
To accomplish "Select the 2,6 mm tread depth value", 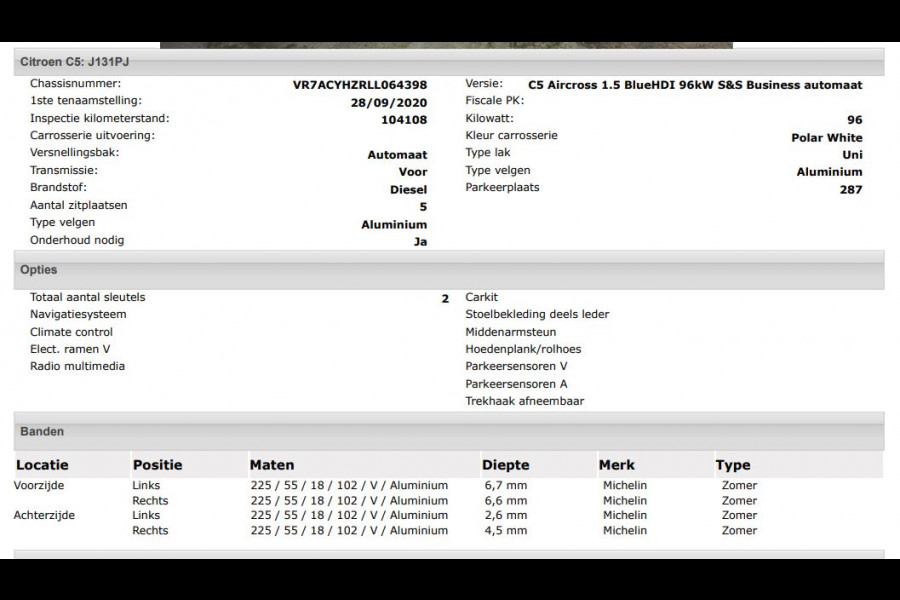I will (x=504, y=516).
